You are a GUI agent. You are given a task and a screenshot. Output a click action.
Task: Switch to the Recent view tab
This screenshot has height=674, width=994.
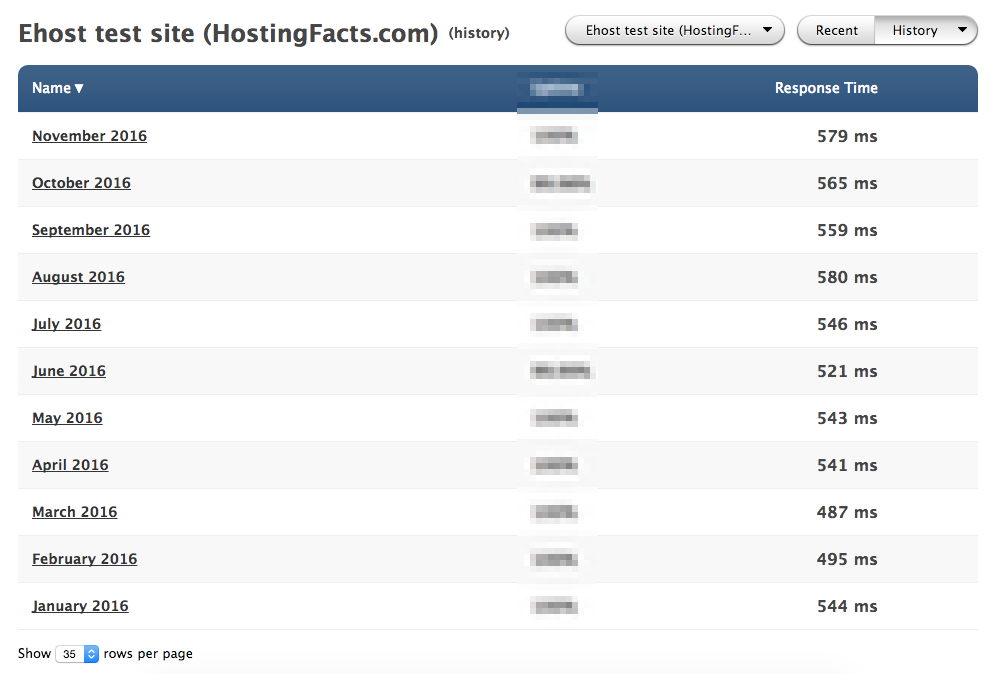coord(836,30)
